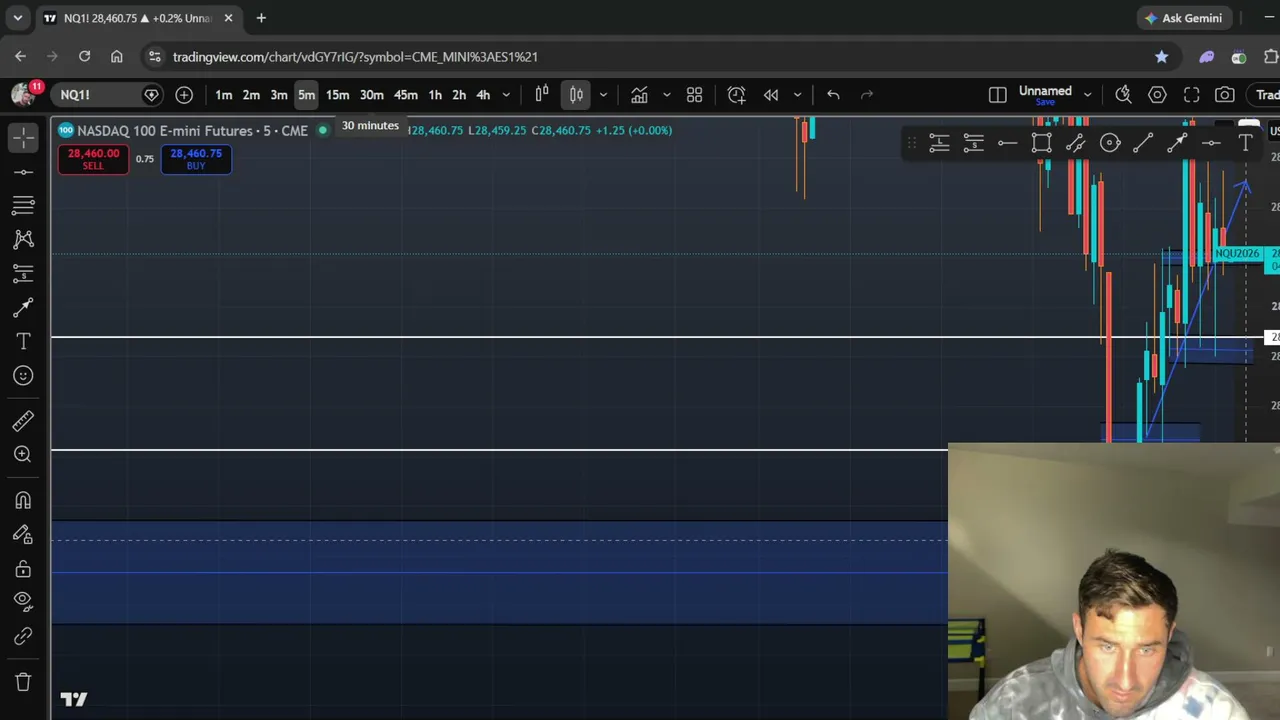Expand the favorite indicators dropdown arrow
Image resolution: width=1280 pixels, height=720 pixels.
[x=666, y=95]
